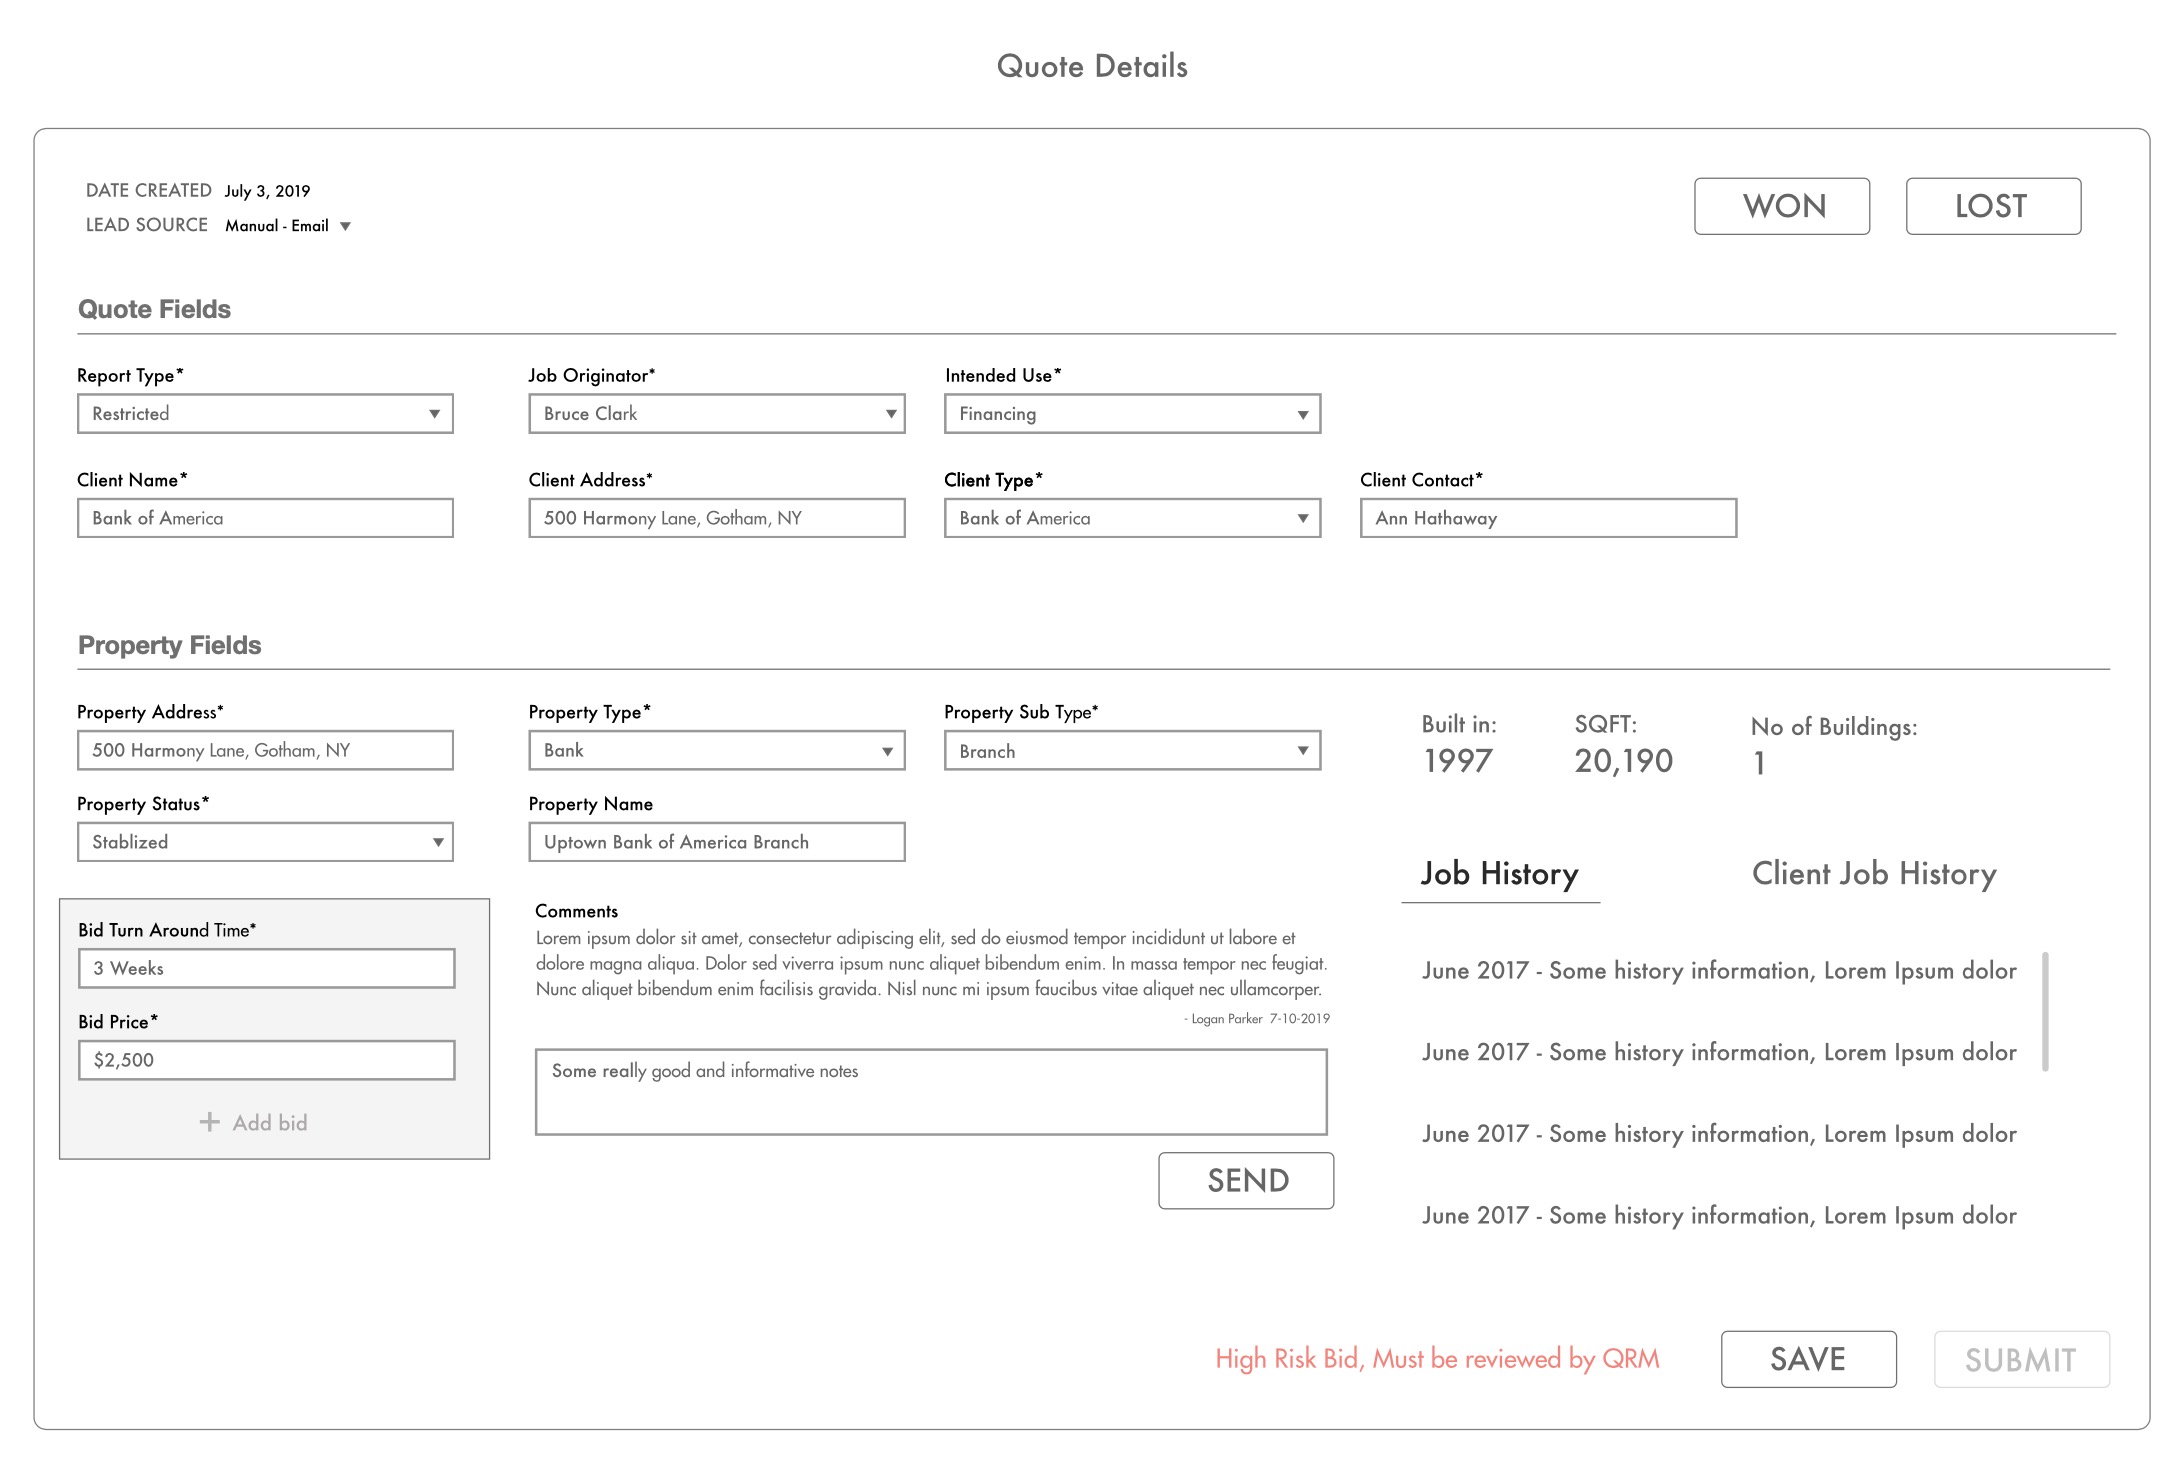Click the plus icon beside Add bid
The height and width of the screenshot is (1462, 2184).
(x=209, y=1122)
